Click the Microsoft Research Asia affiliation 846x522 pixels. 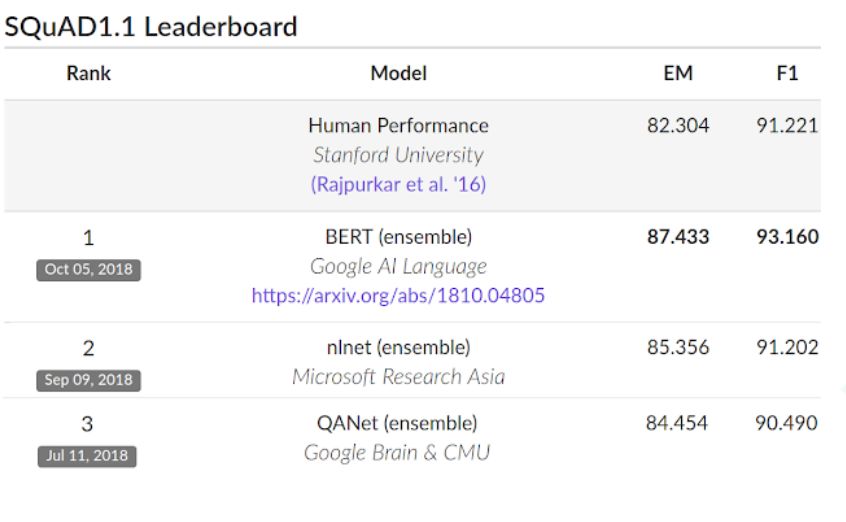click(398, 377)
